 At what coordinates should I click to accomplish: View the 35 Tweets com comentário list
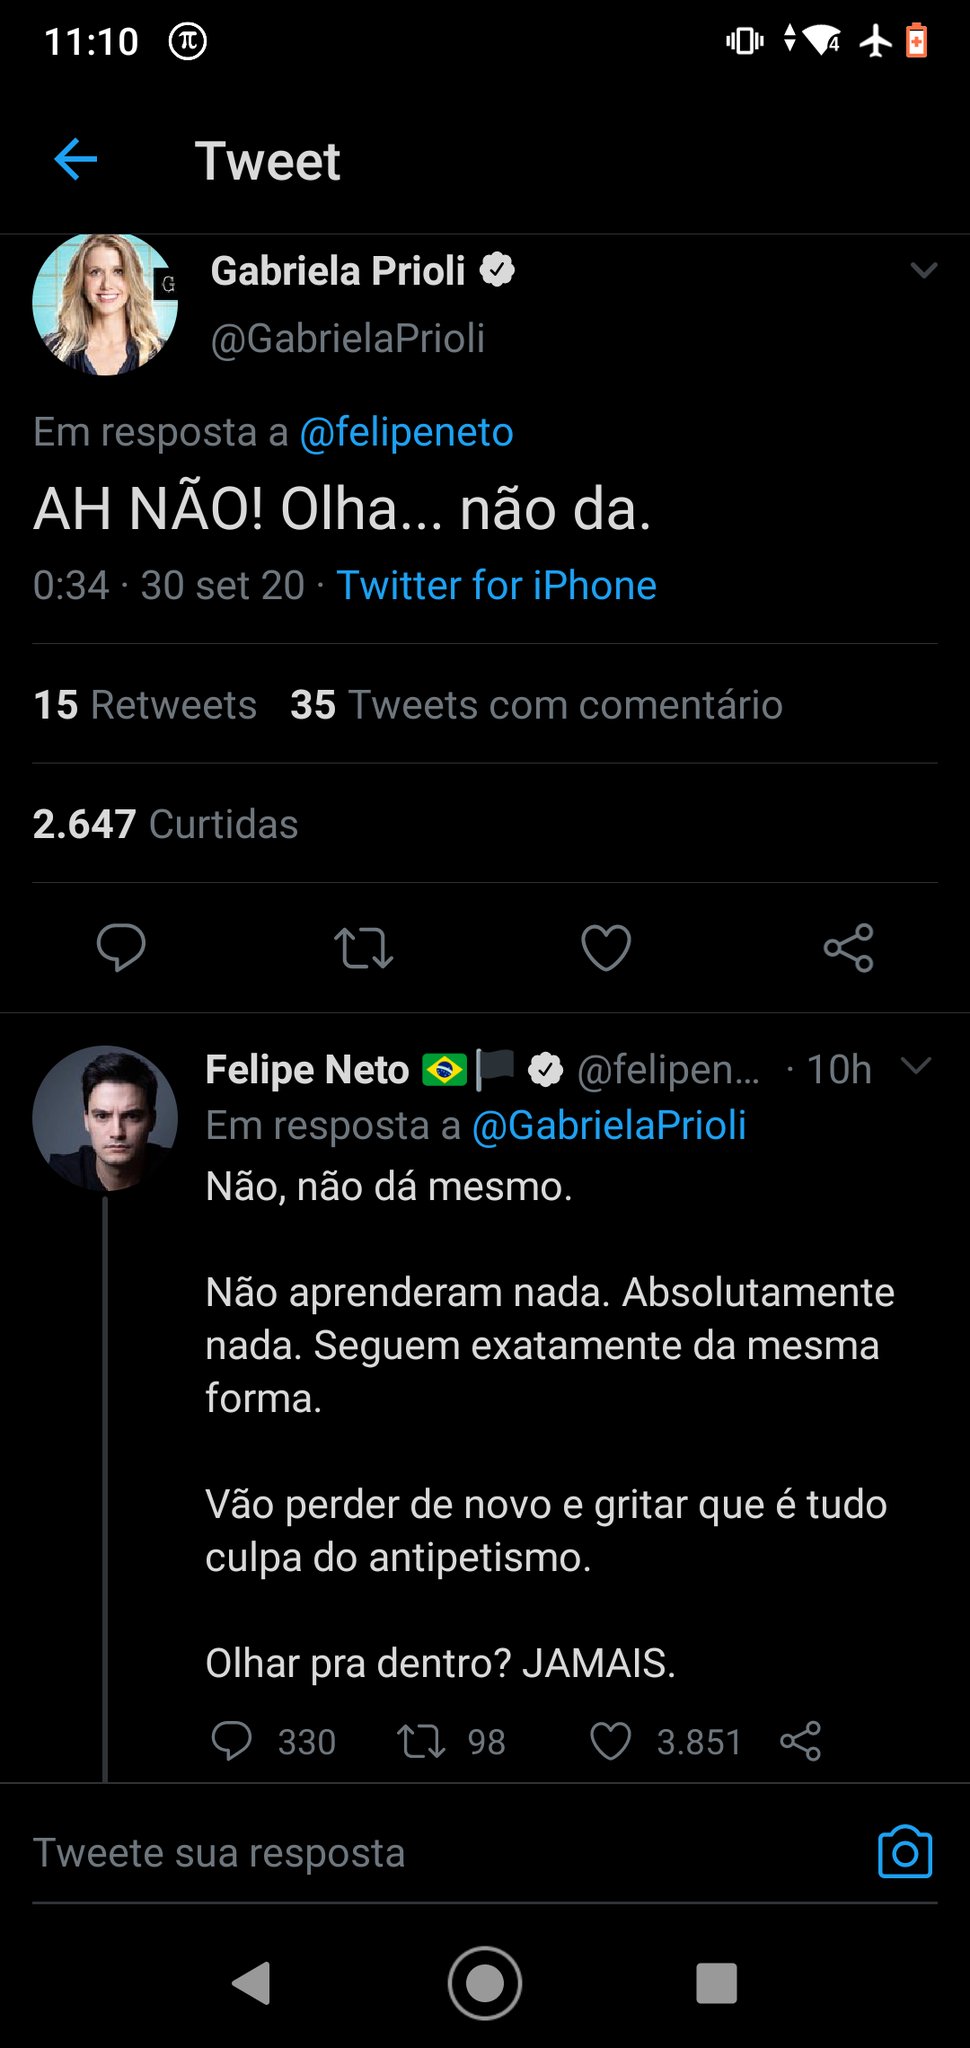536,705
